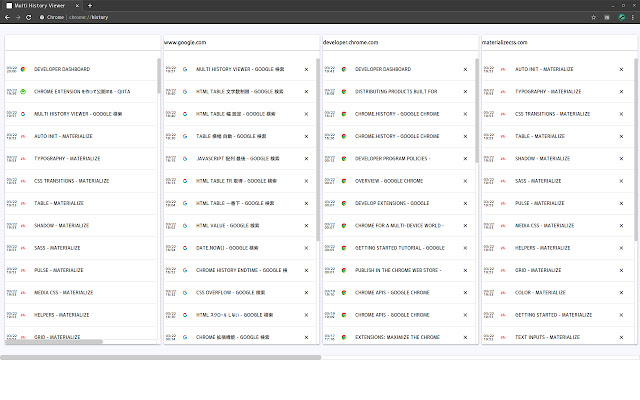The width and height of the screenshot is (640, 400).
Task: Click the green extension icon in the toolbar
Action: (622, 17)
